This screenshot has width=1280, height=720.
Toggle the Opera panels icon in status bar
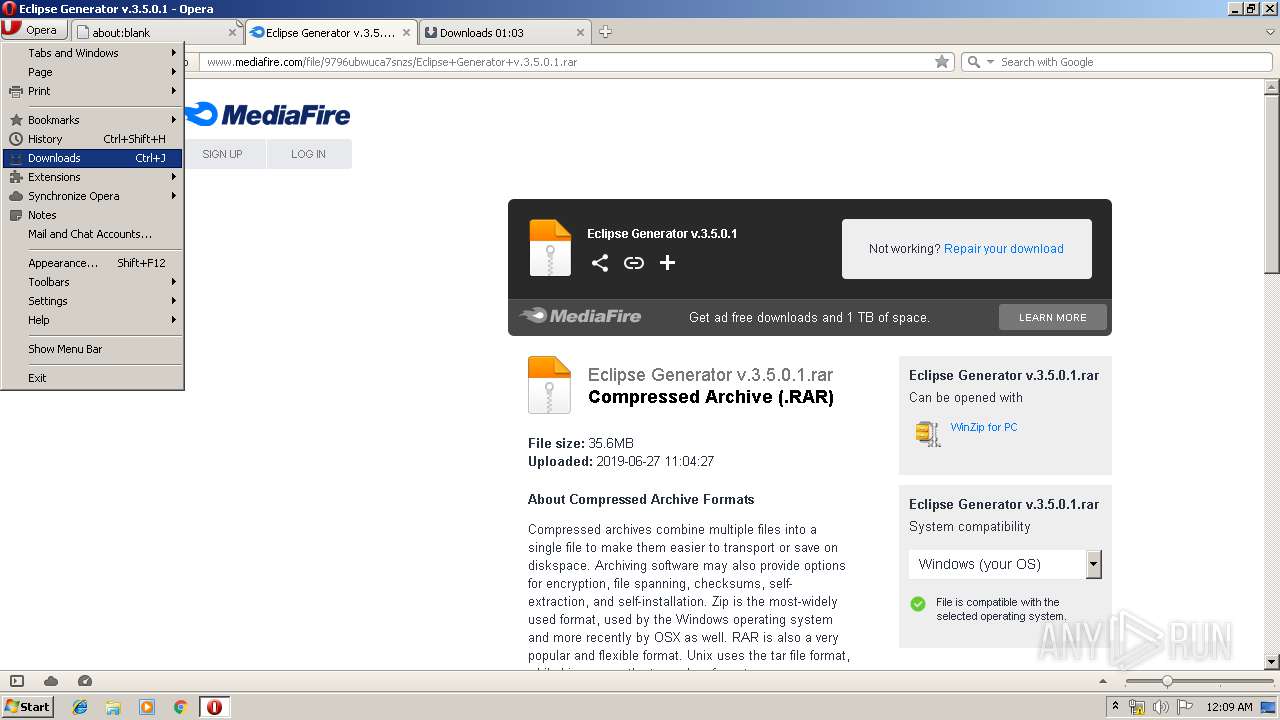(x=17, y=681)
